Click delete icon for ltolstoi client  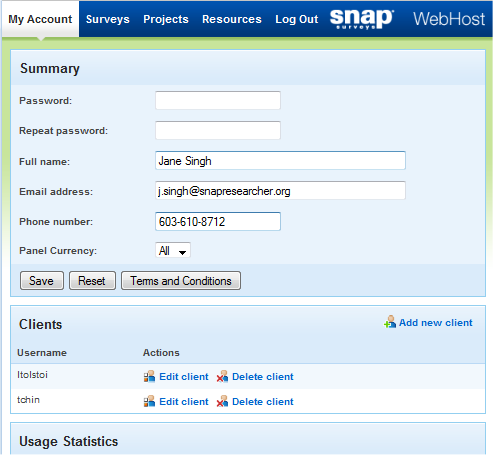pyautogui.click(x=222, y=376)
